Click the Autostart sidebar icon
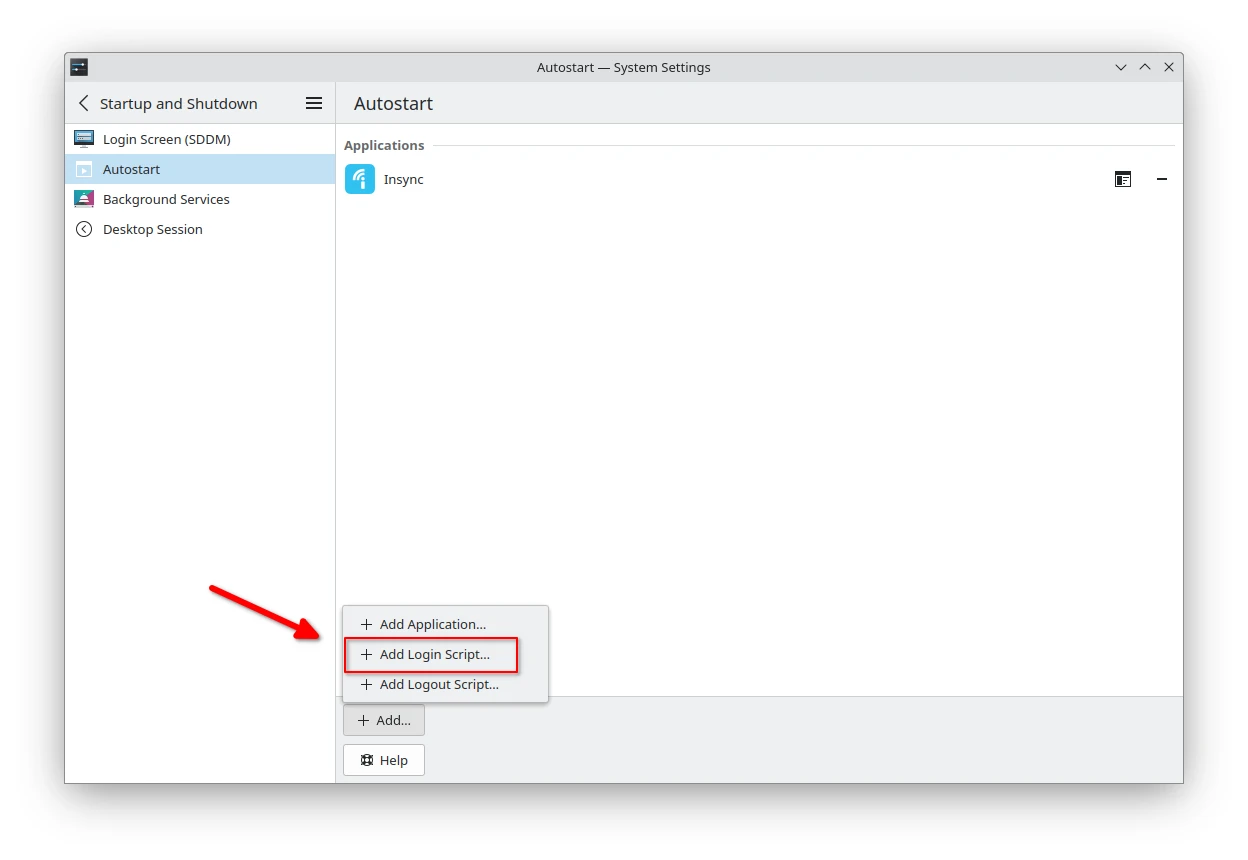The height and width of the screenshot is (860, 1248). pyautogui.click(x=84, y=169)
